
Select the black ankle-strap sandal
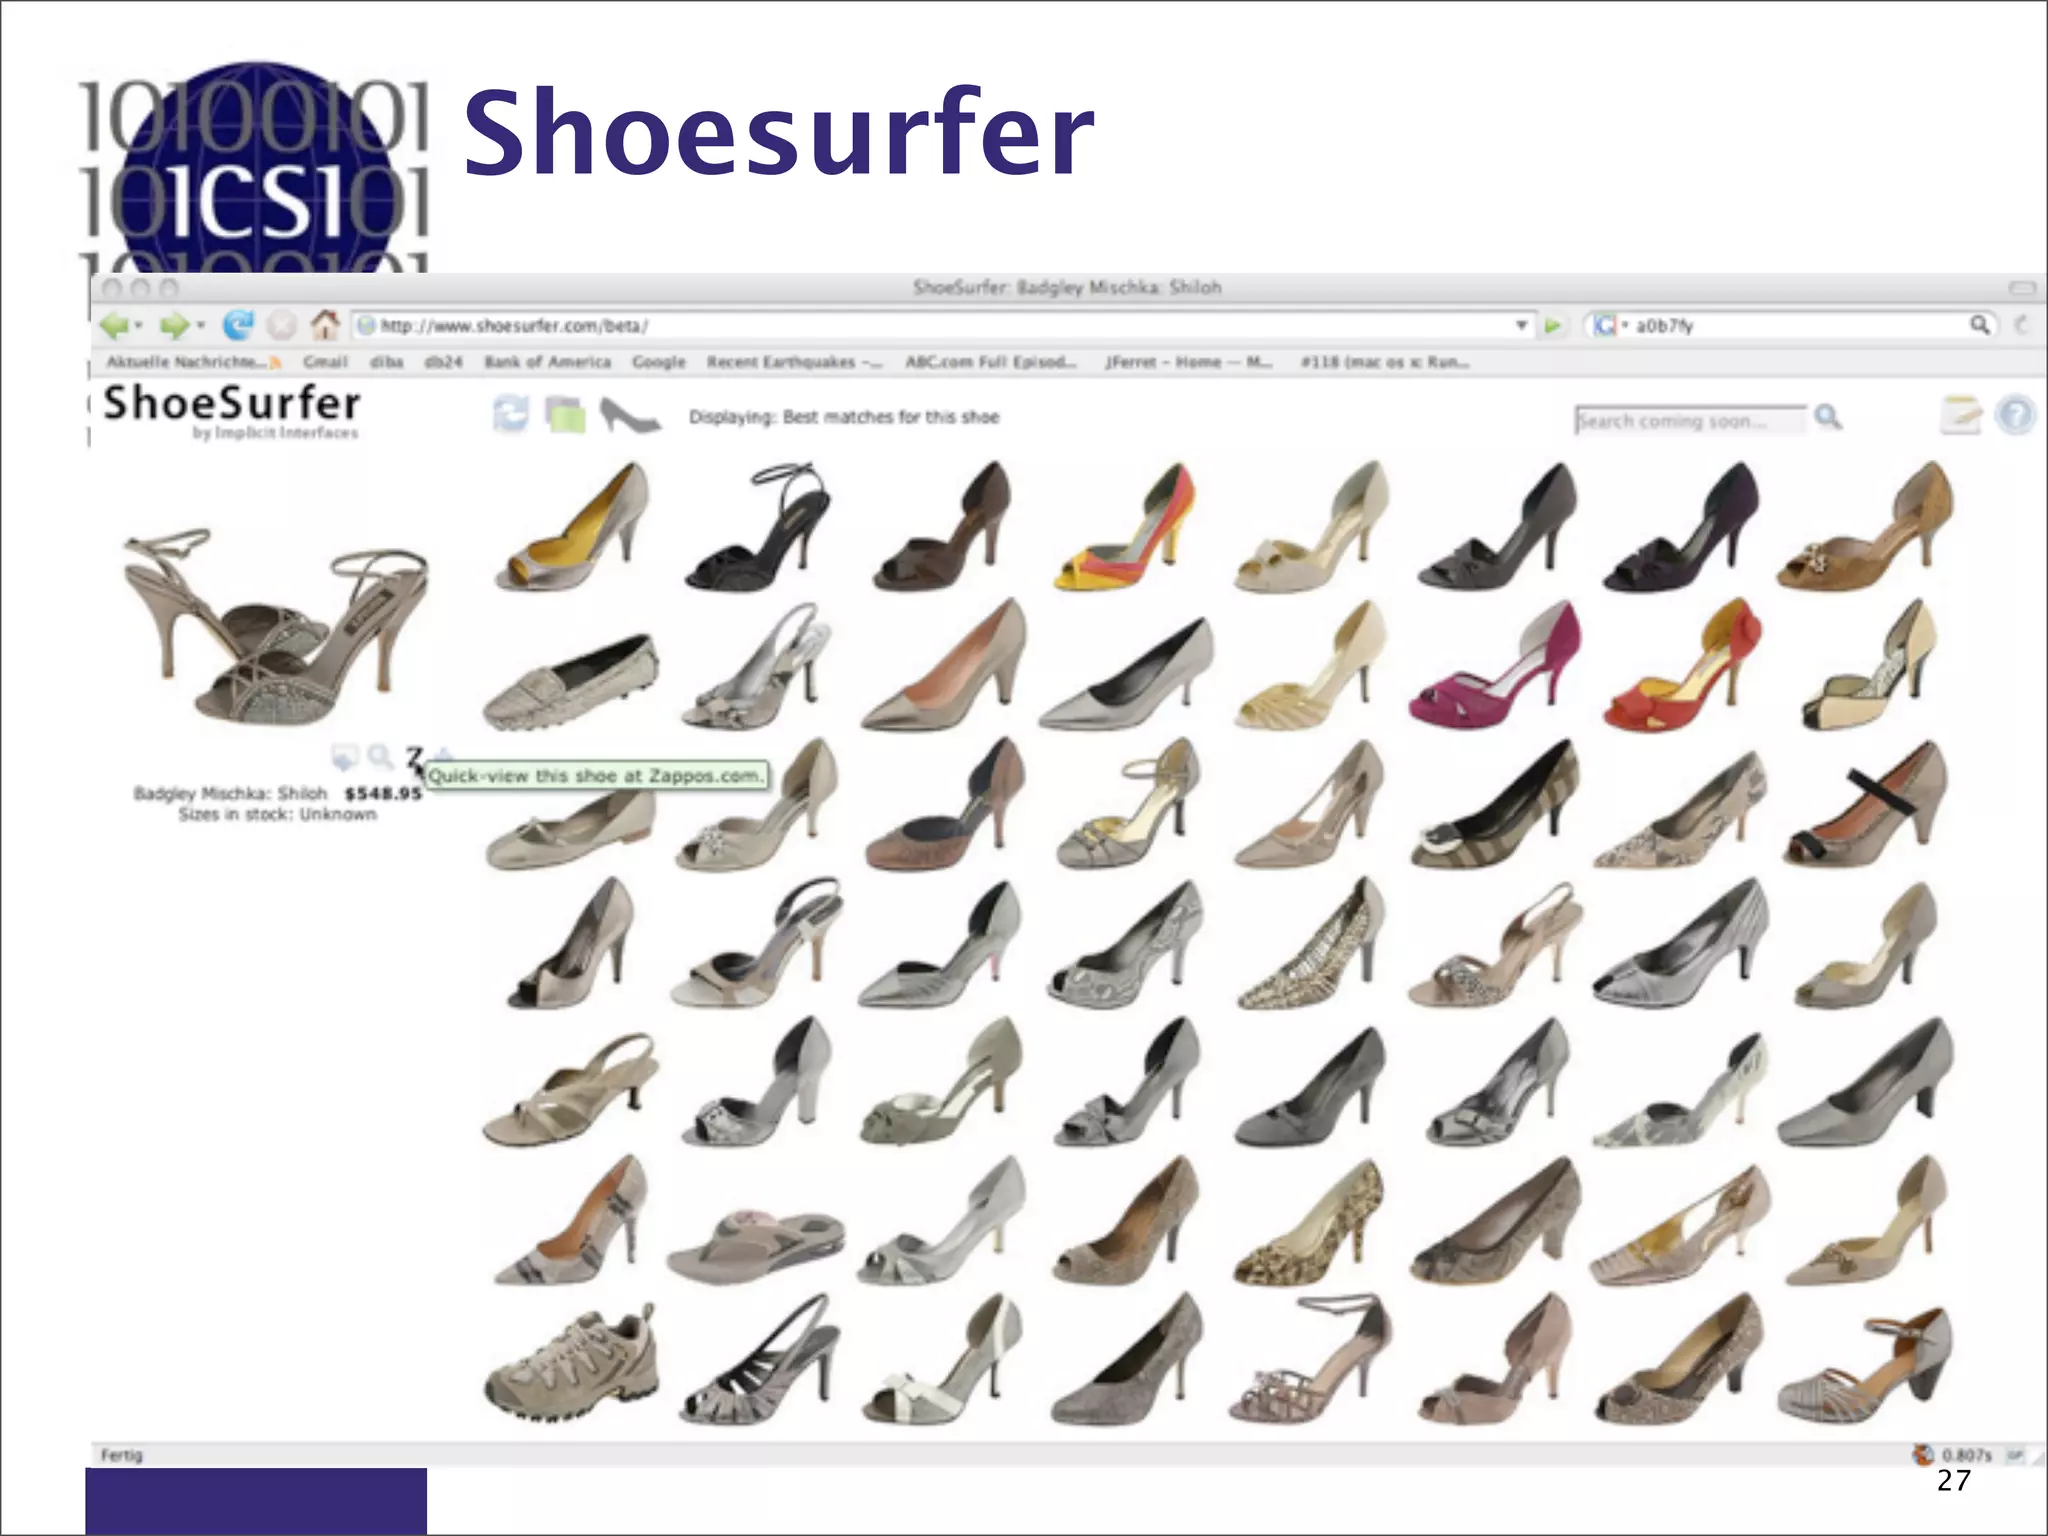point(757,526)
